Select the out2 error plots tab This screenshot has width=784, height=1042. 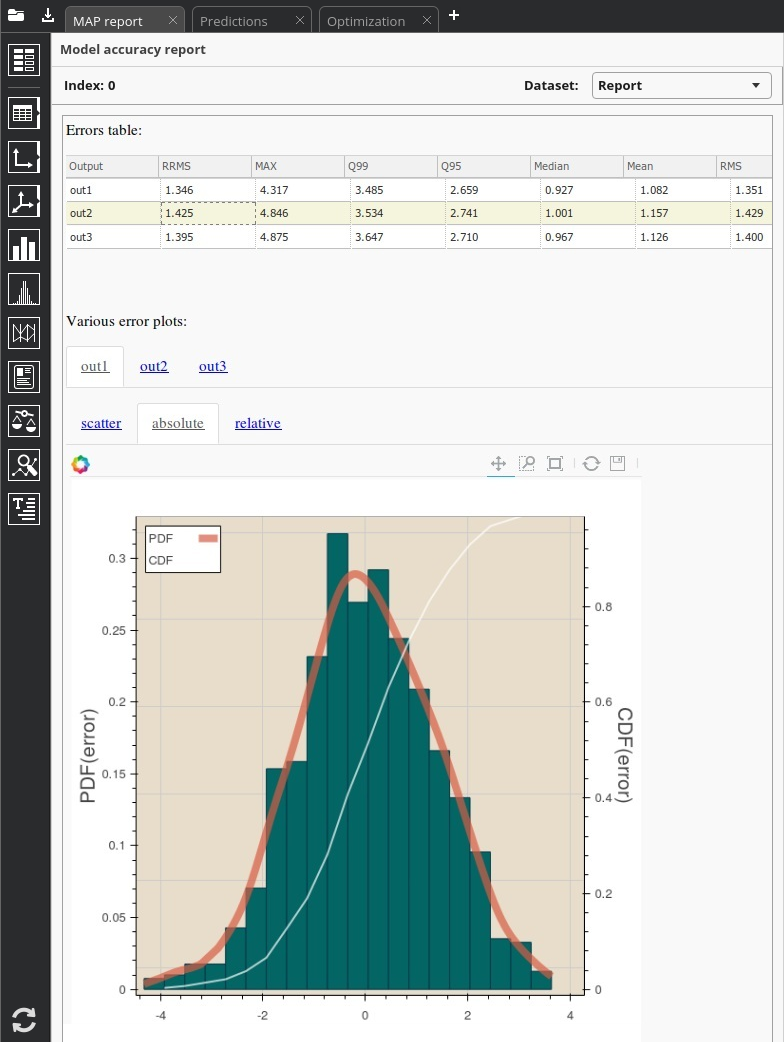[154, 366]
